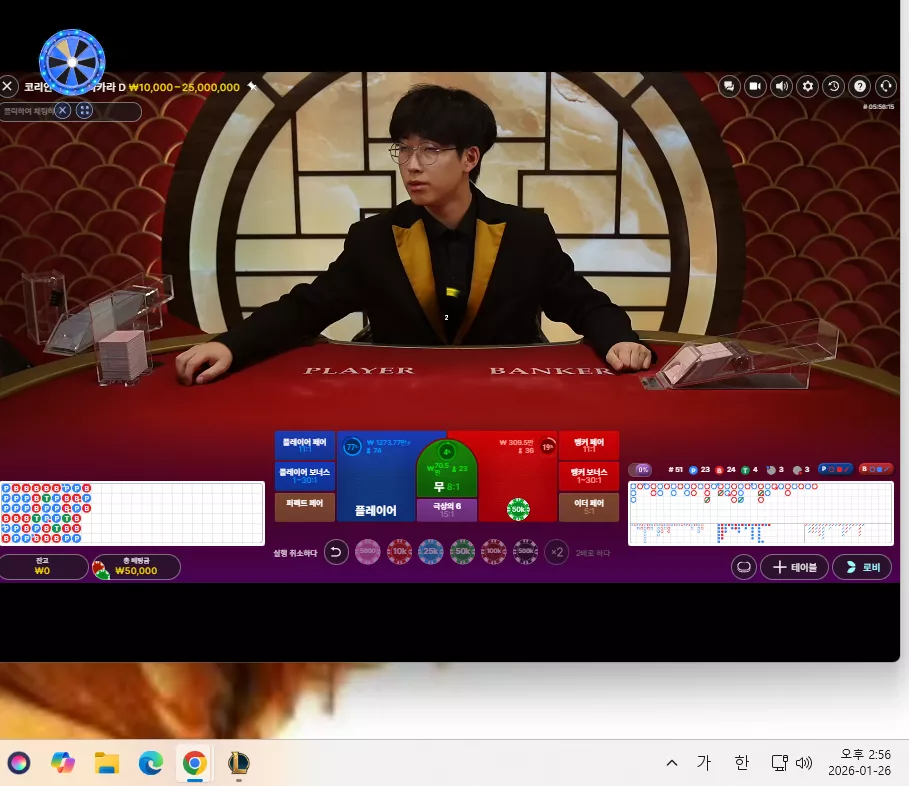Mute sound with the game speaker icon
Viewport: 909px width, 786px height.
[781, 86]
